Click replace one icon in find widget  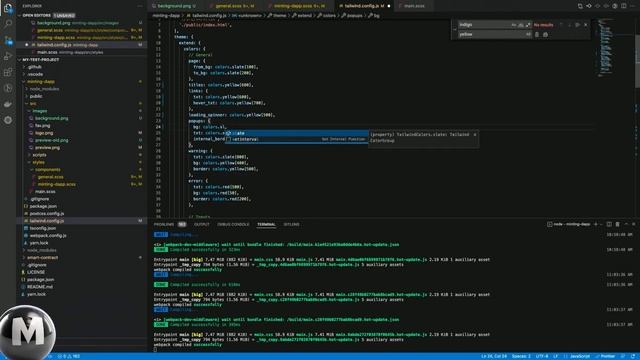tap(537, 35)
